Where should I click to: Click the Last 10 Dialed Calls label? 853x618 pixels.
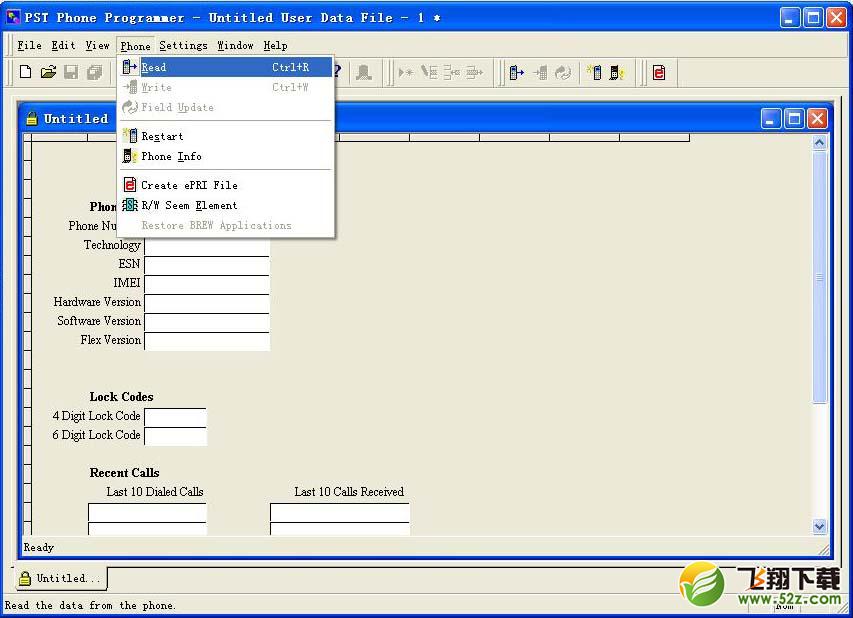[154, 492]
